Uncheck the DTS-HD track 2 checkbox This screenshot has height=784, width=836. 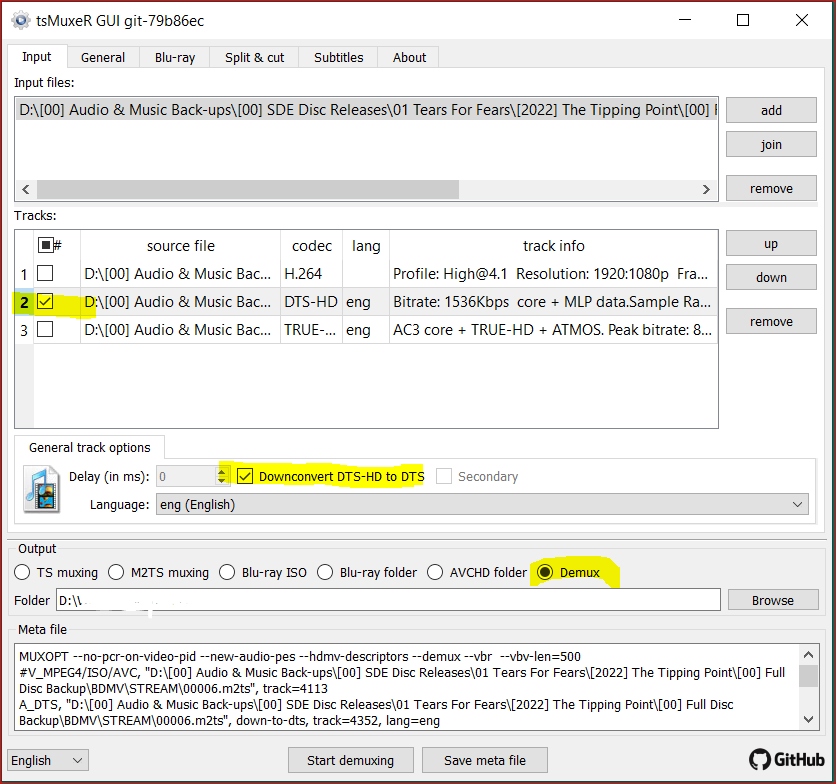click(x=45, y=301)
